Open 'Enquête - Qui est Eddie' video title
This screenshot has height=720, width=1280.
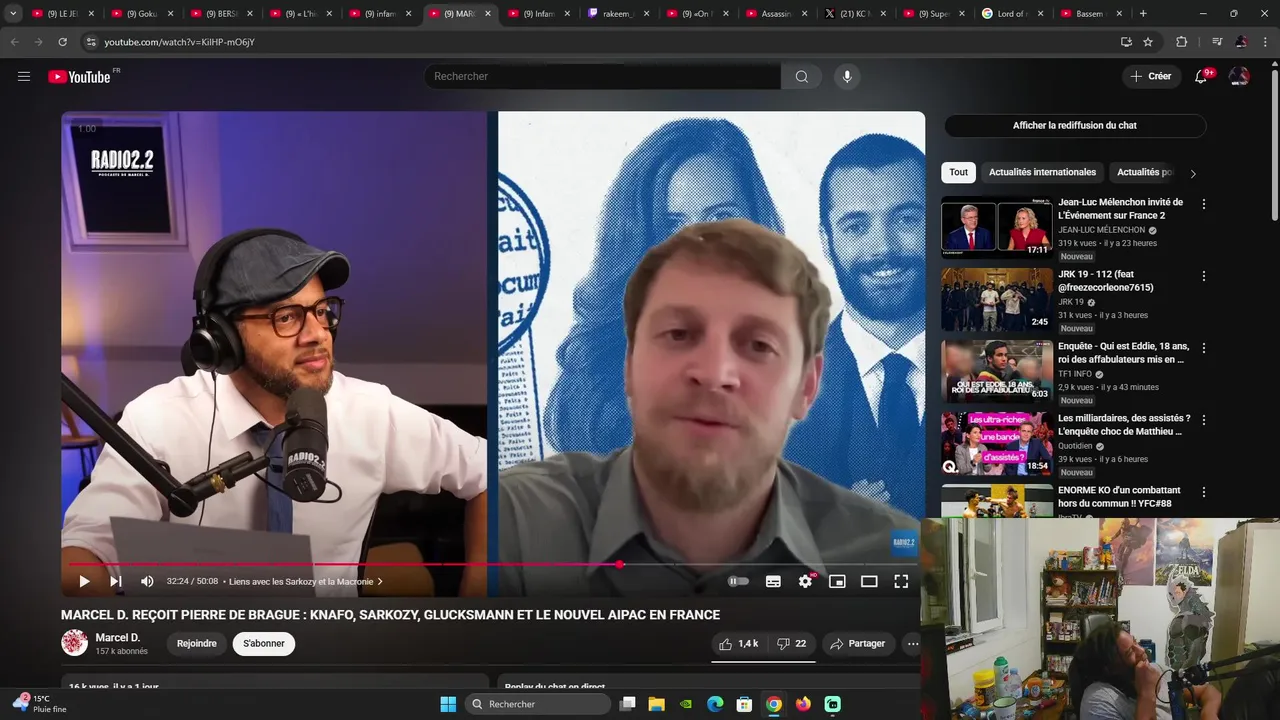point(1123,352)
